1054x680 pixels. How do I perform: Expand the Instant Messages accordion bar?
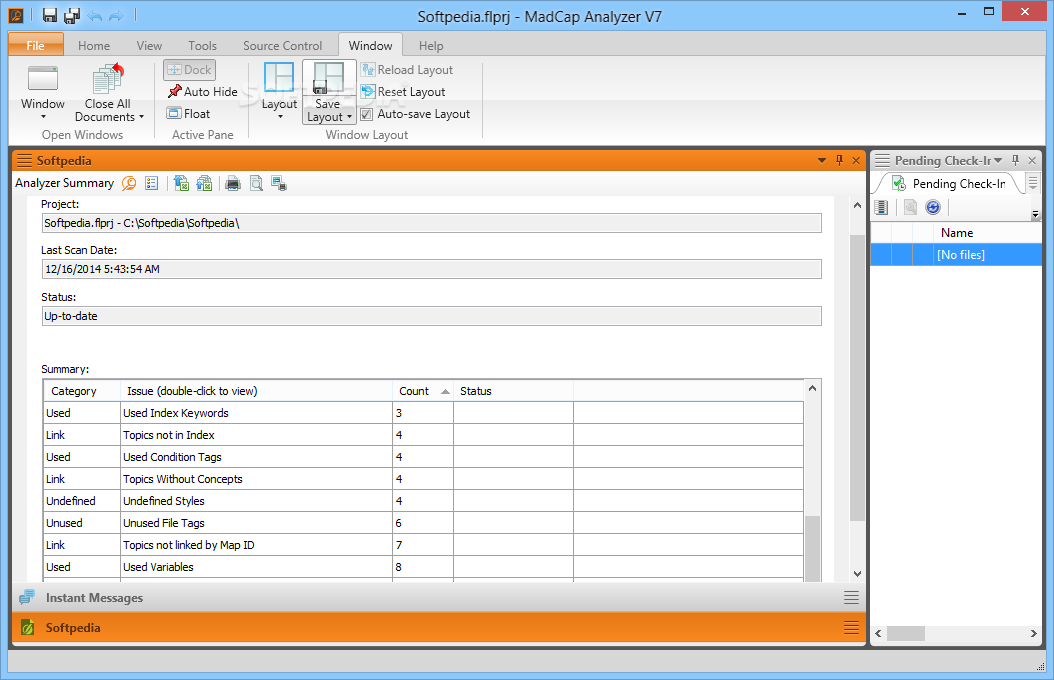(439, 597)
